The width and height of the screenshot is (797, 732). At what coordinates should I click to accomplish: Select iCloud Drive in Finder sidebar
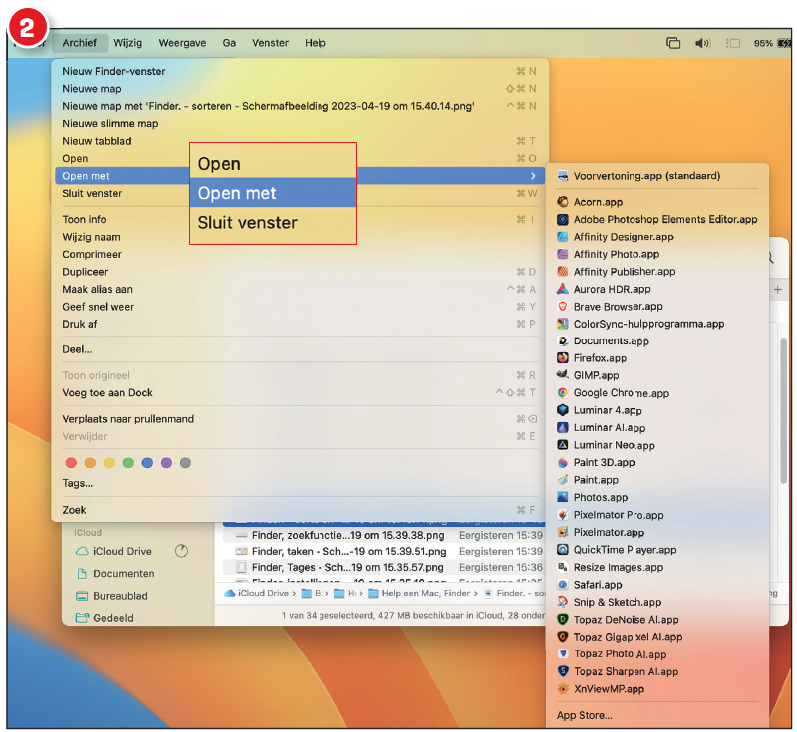pyautogui.click(x=121, y=552)
